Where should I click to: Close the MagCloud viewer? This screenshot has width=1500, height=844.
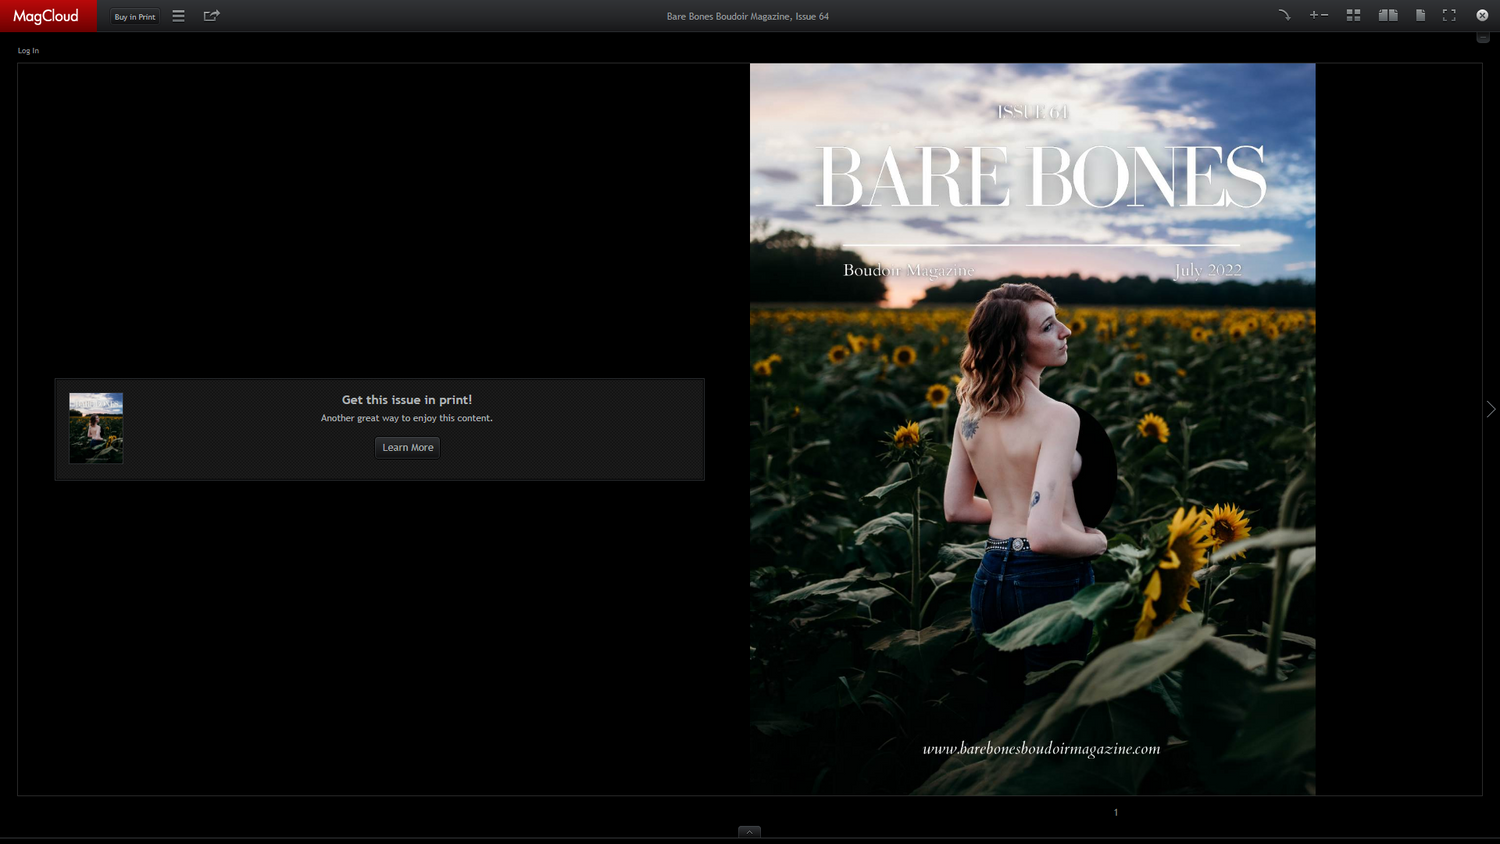(1482, 15)
